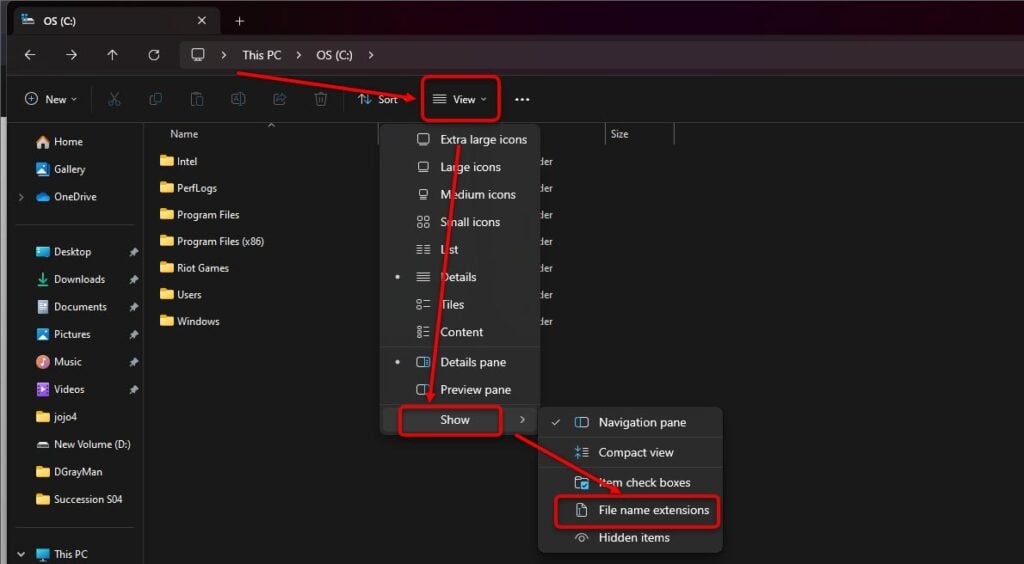Toggle Hidden items visibility
Viewport: 1024px width, 564px height.
[x=634, y=538]
